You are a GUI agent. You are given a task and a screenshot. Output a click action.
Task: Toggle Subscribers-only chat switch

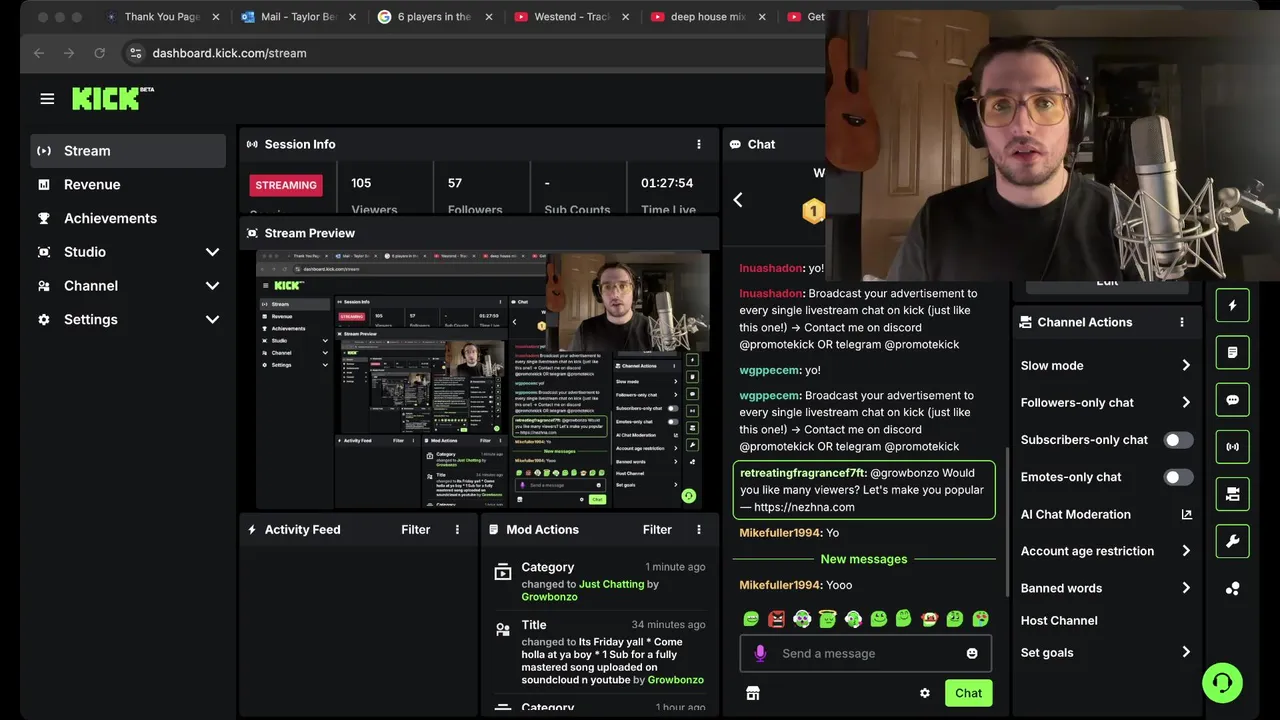pyautogui.click(x=1179, y=440)
